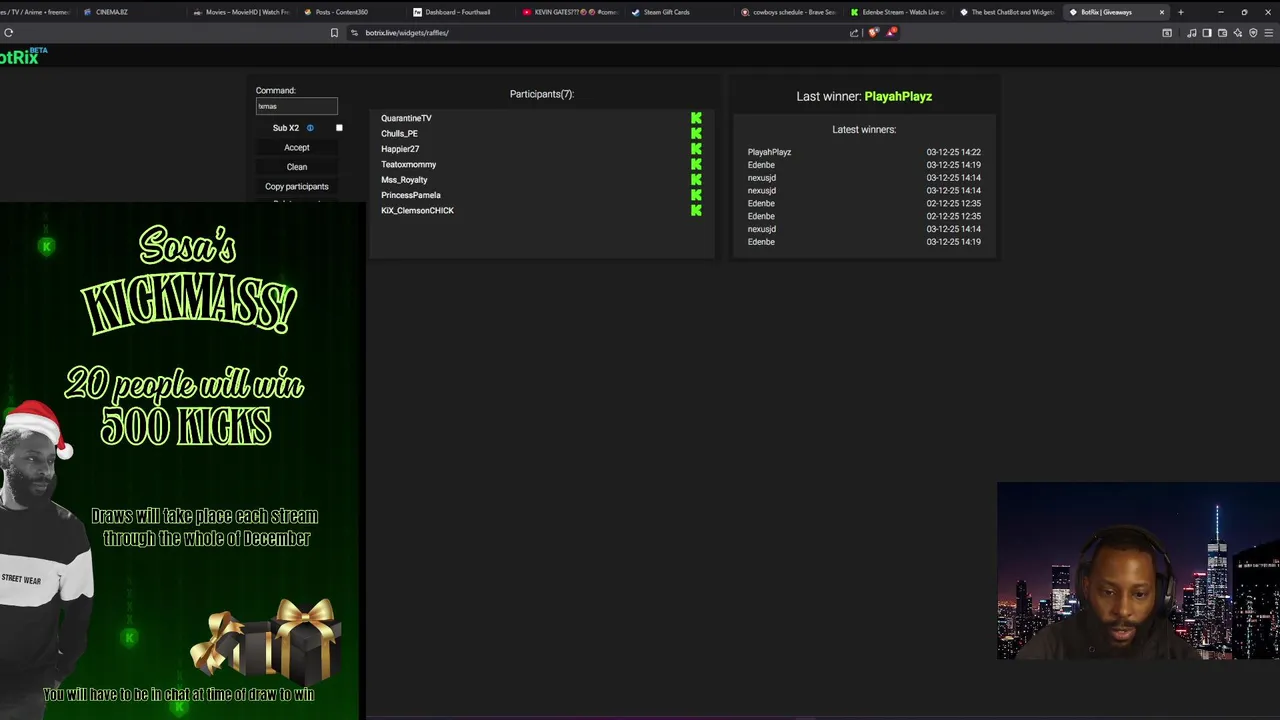1280x720 pixels.
Task: Open a new tab with plus icon
Action: click(1181, 12)
